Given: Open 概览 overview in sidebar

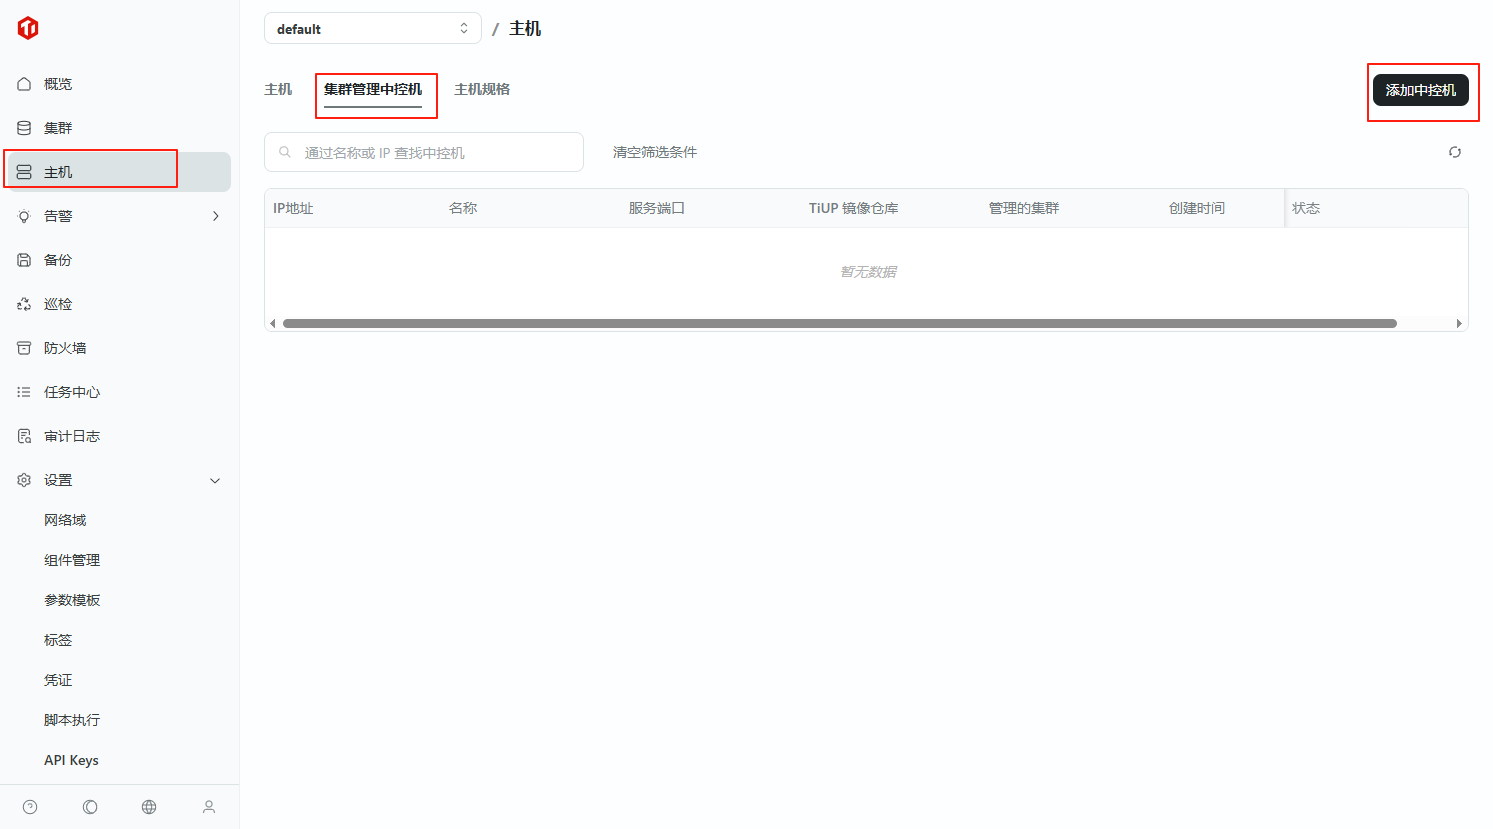Looking at the screenshot, I should [58, 84].
